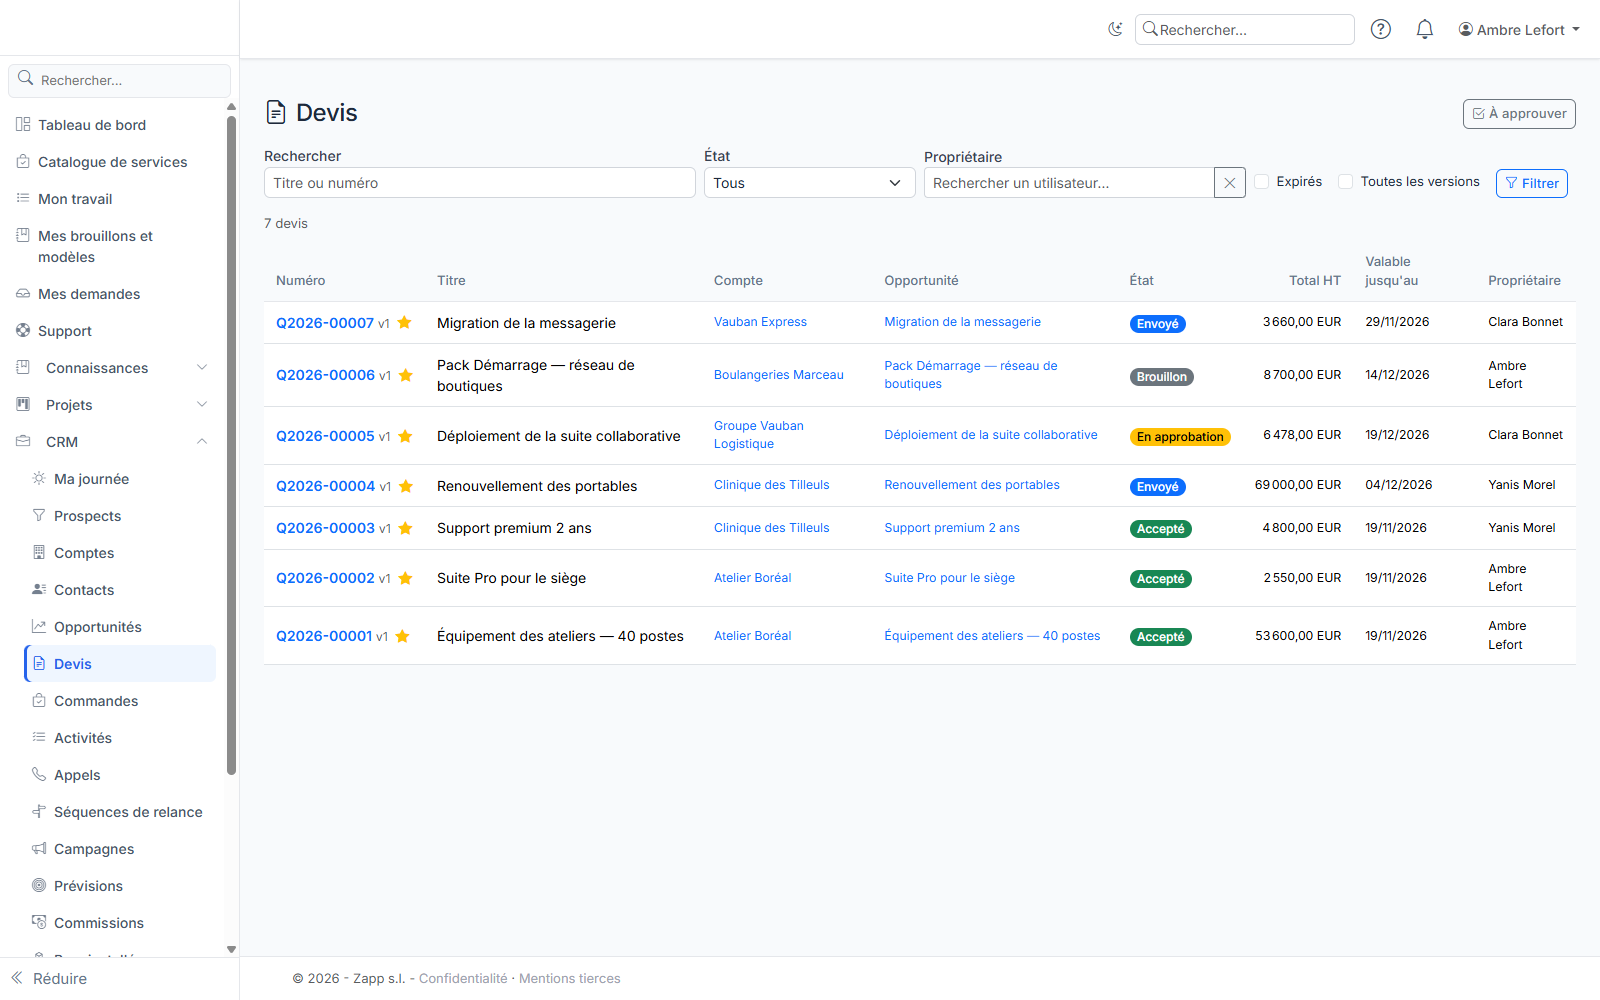Open the Mentions tierces footer link
The width and height of the screenshot is (1600, 1000).
click(x=570, y=978)
